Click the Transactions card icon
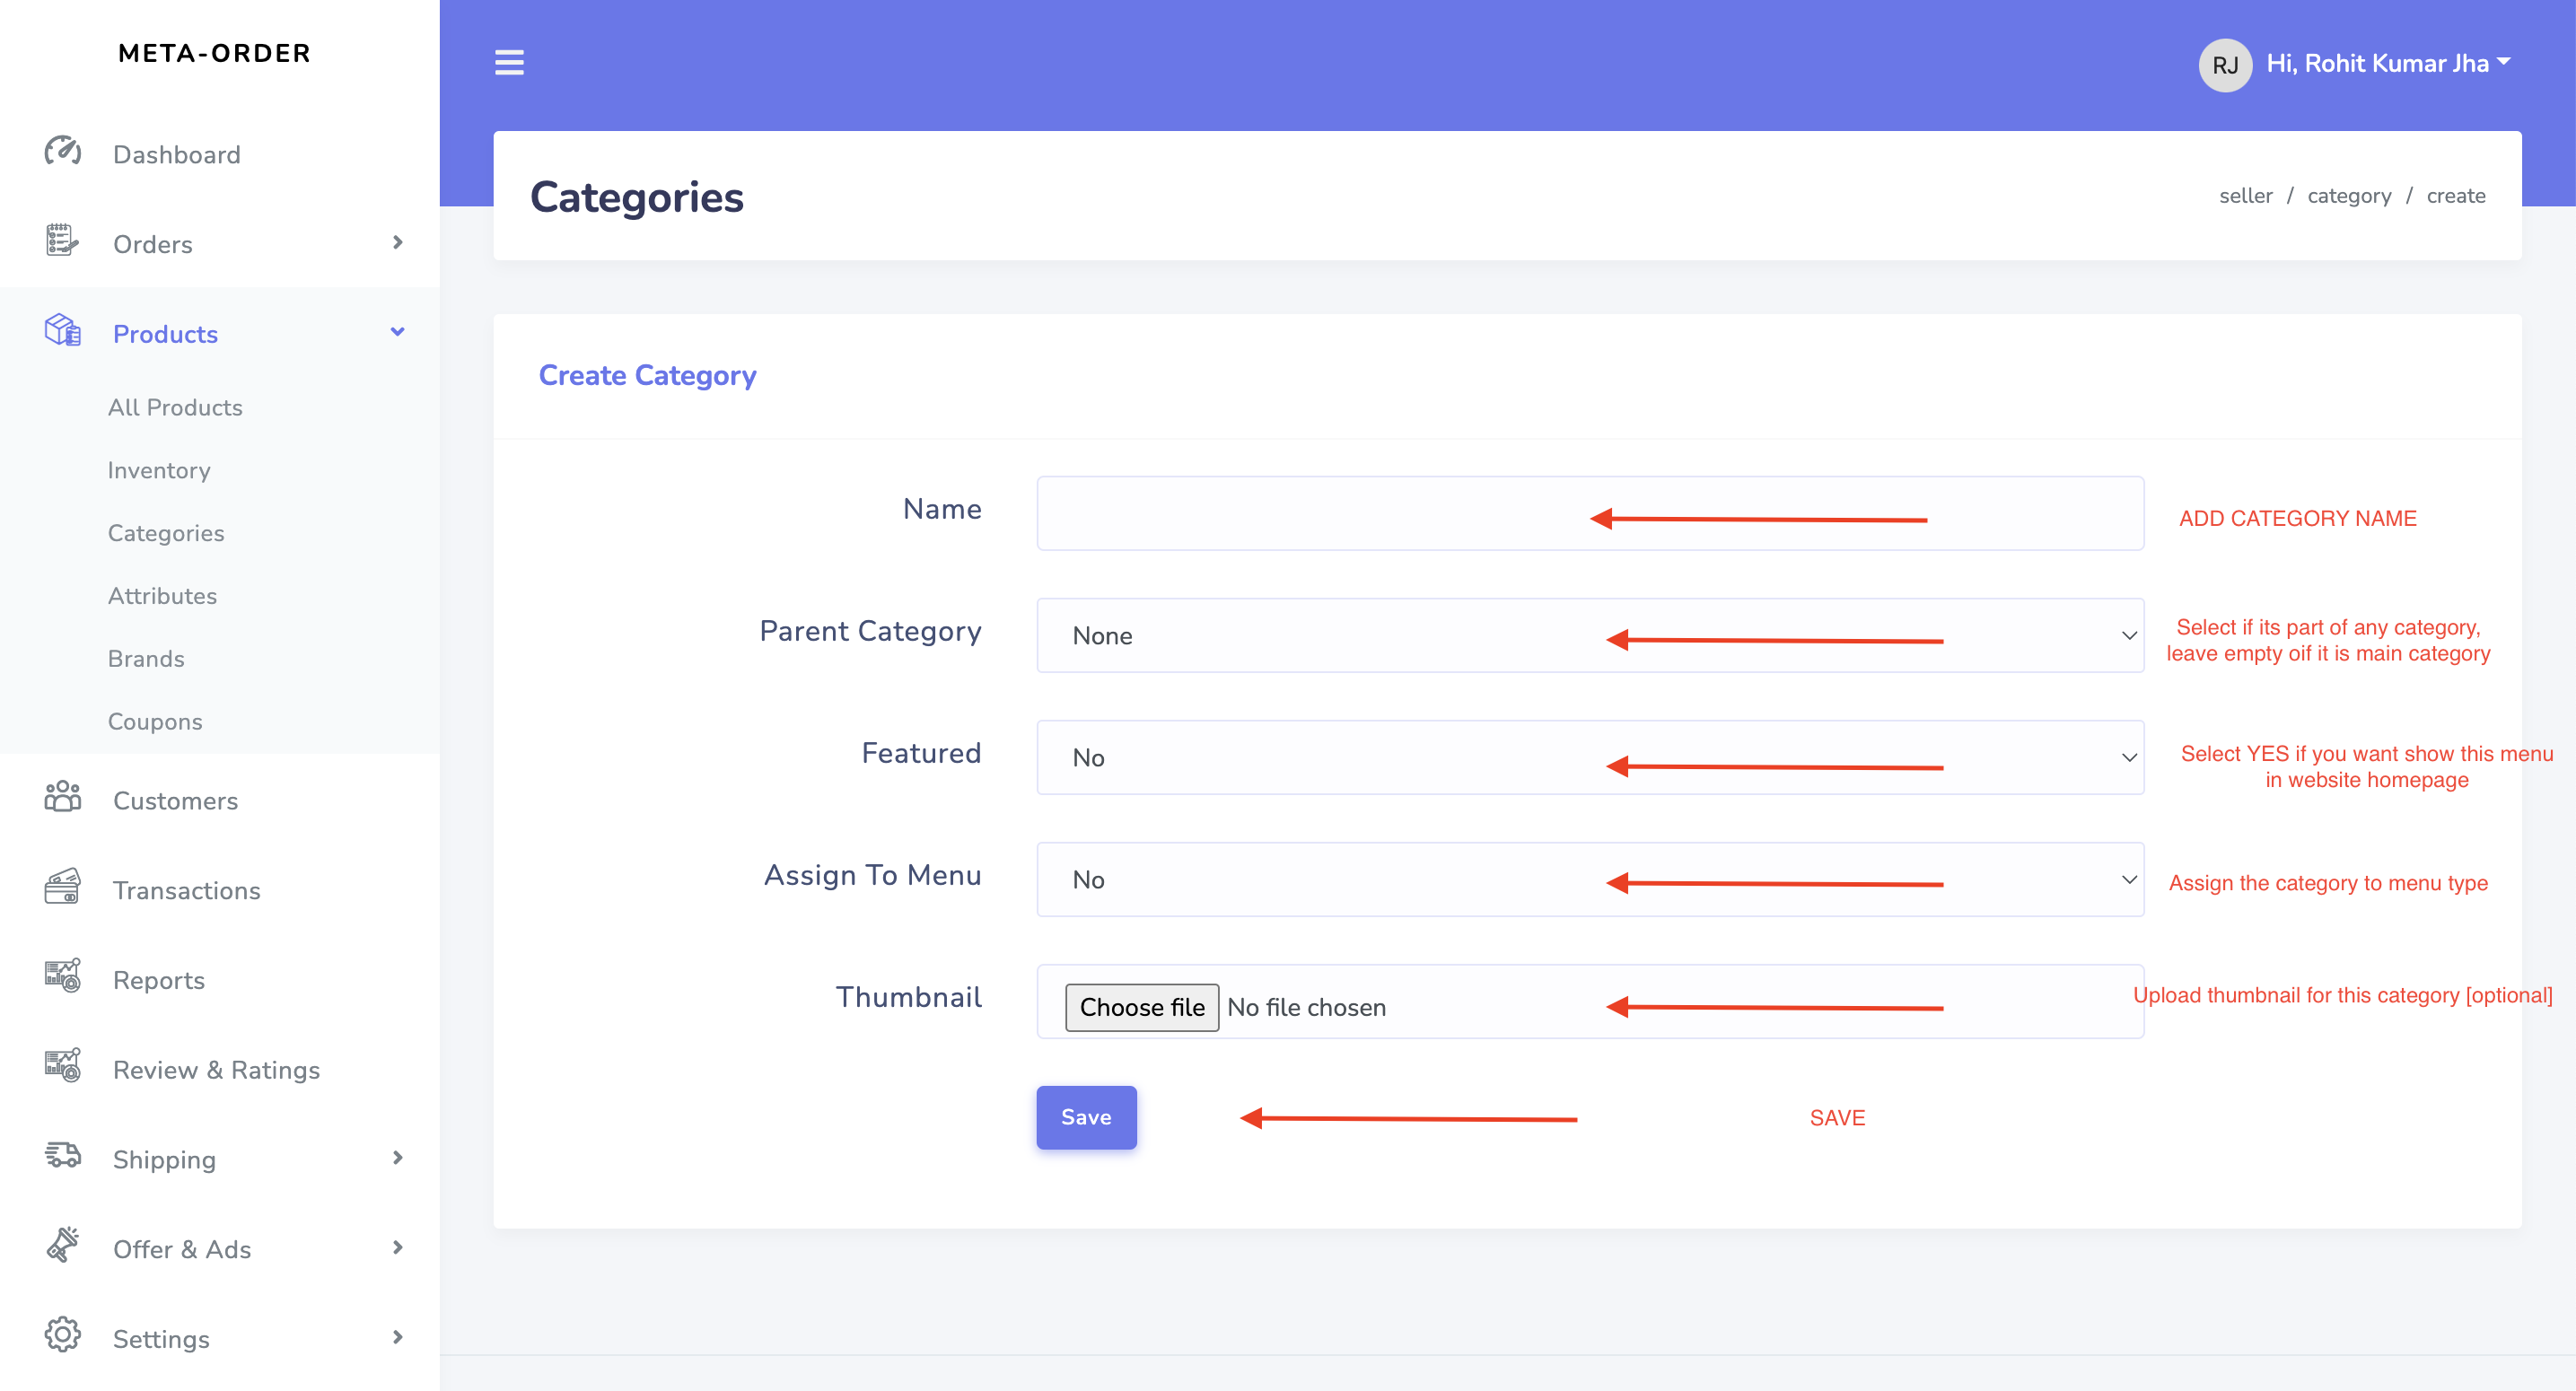Viewport: 2576px width, 1391px height. 62,888
